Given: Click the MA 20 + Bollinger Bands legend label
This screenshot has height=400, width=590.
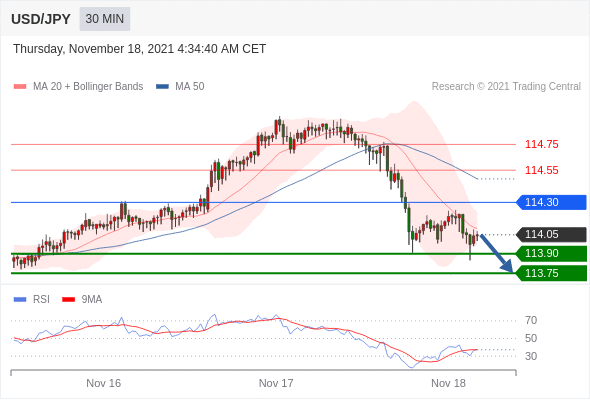Looking at the screenshot, I should 88,87.
